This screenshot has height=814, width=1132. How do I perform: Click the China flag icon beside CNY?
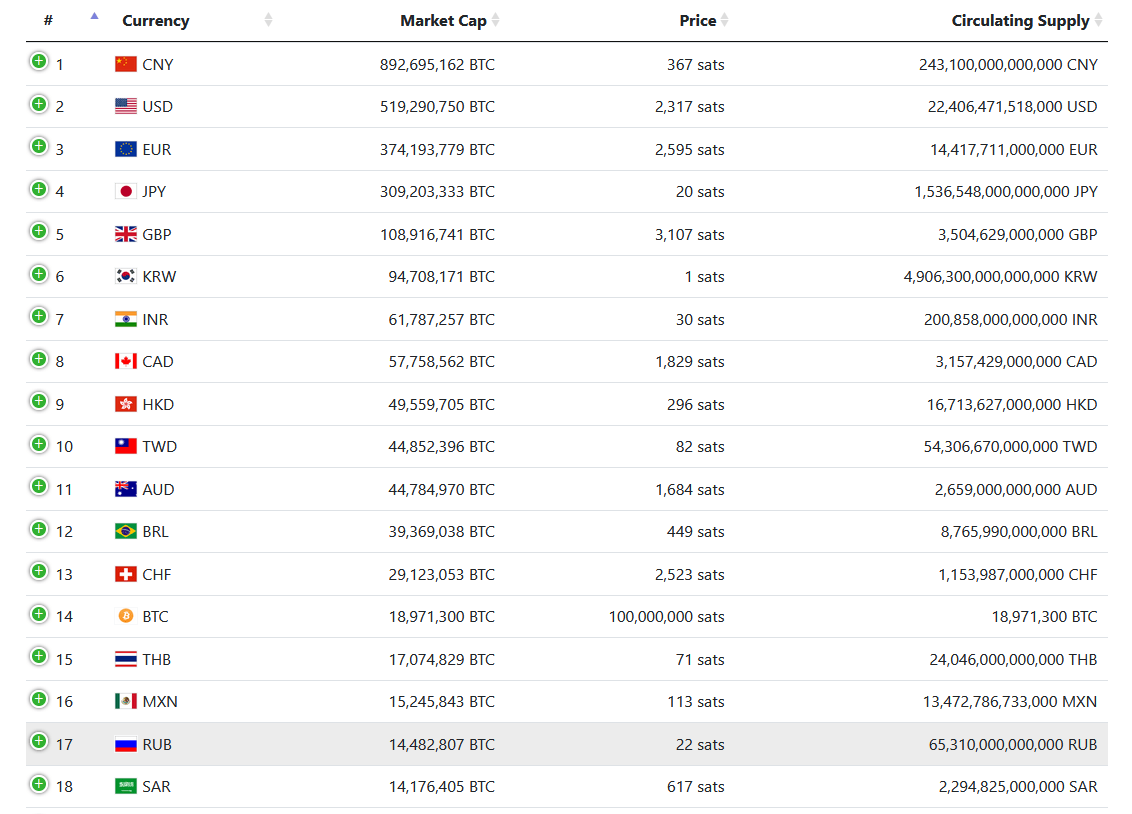[x=125, y=64]
